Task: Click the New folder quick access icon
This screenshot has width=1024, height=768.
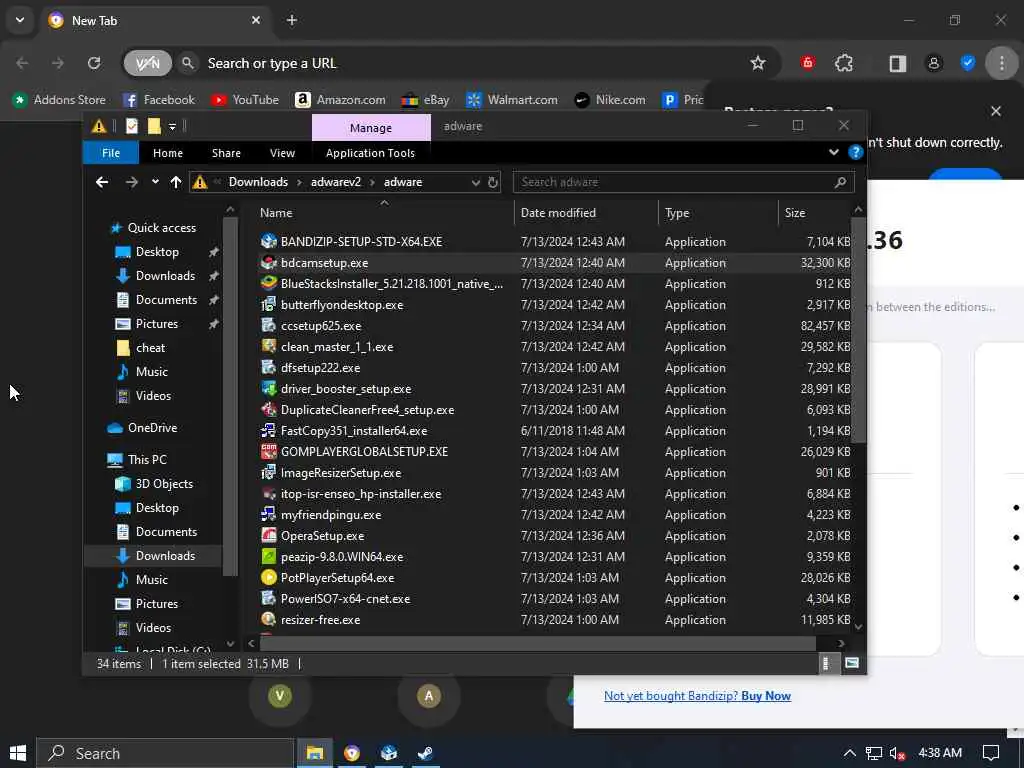Action: pyautogui.click(x=154, y=125)
